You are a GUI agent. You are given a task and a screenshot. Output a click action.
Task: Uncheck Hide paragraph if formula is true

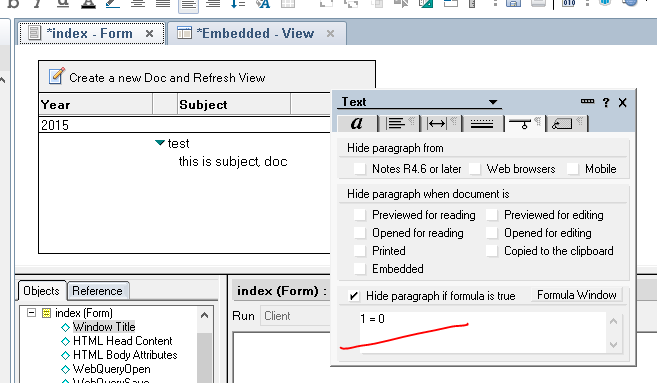(354, 296)
